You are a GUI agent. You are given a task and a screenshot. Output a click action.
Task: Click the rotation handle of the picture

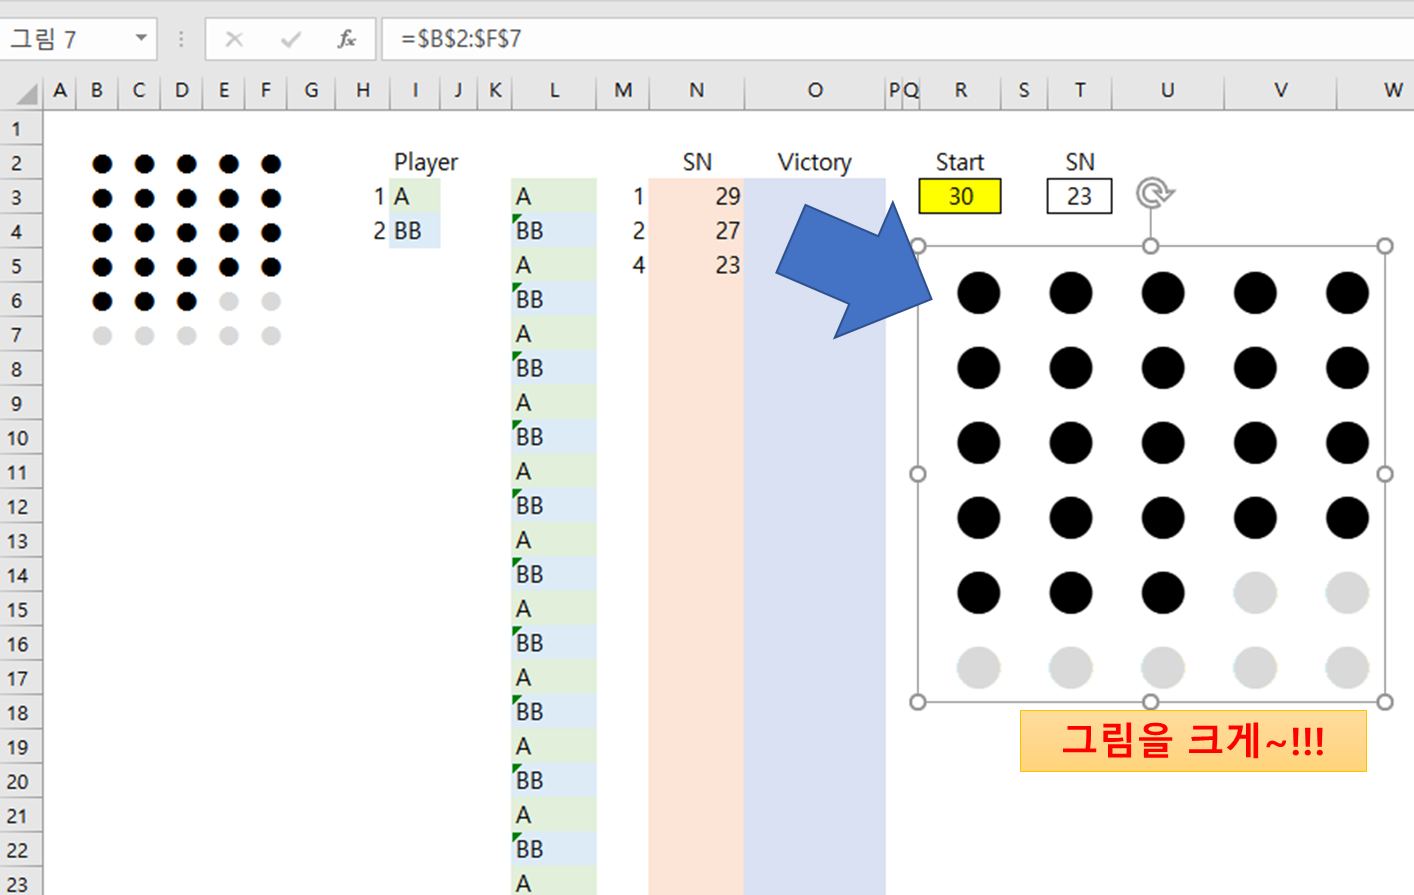coord(1153,192)
